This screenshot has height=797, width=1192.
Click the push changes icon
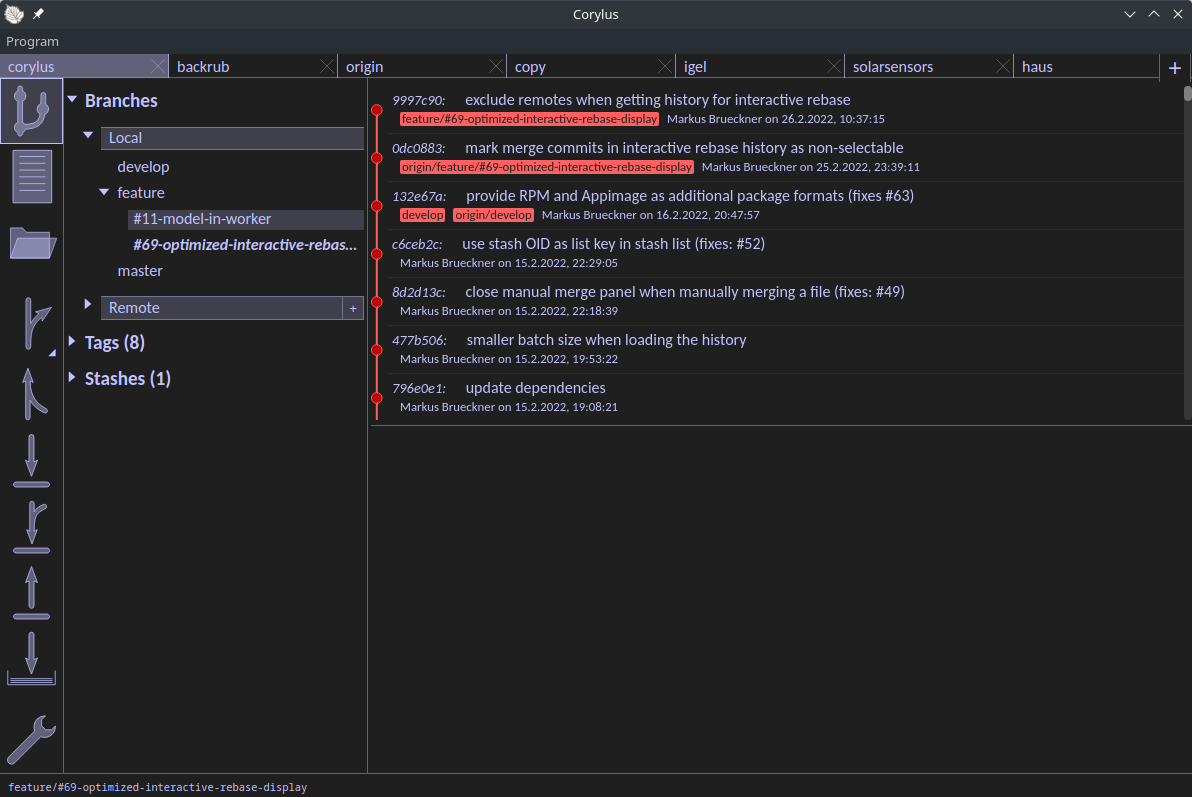(x=31, y=590)
